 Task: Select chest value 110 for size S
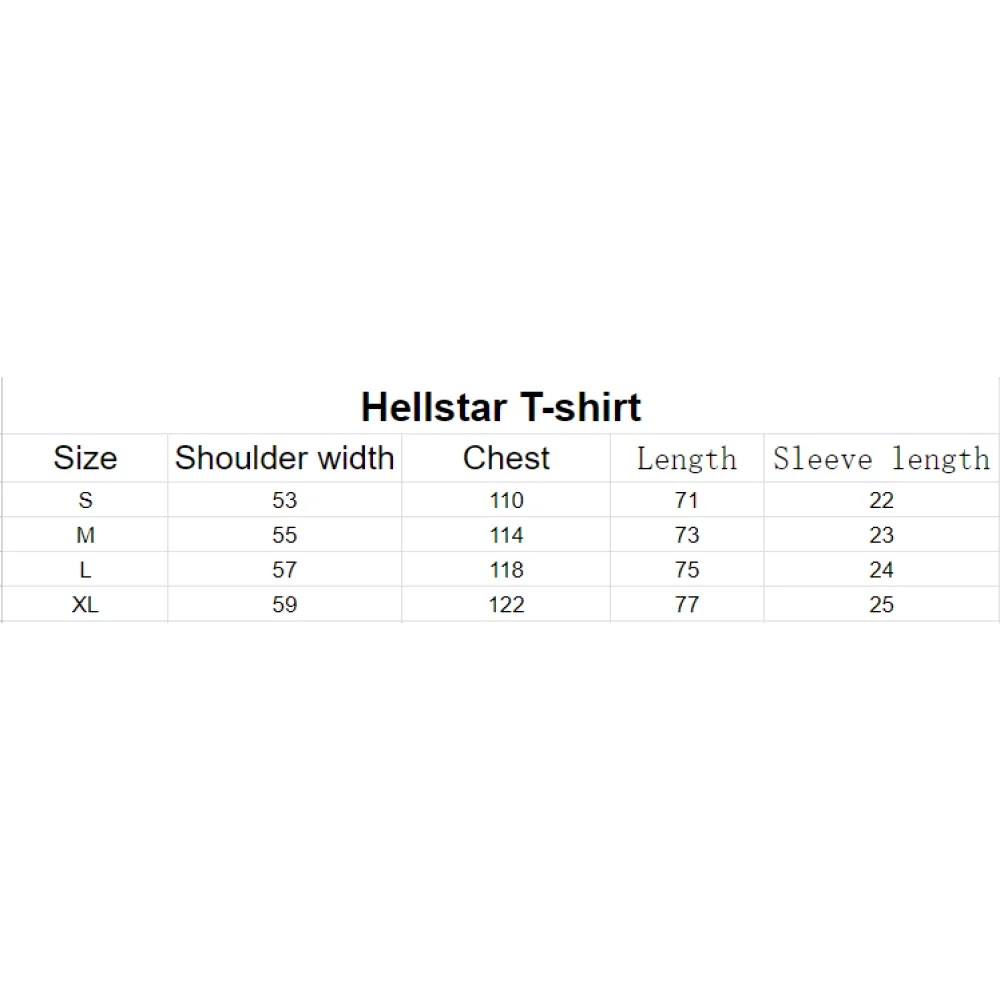coord(506,500)
